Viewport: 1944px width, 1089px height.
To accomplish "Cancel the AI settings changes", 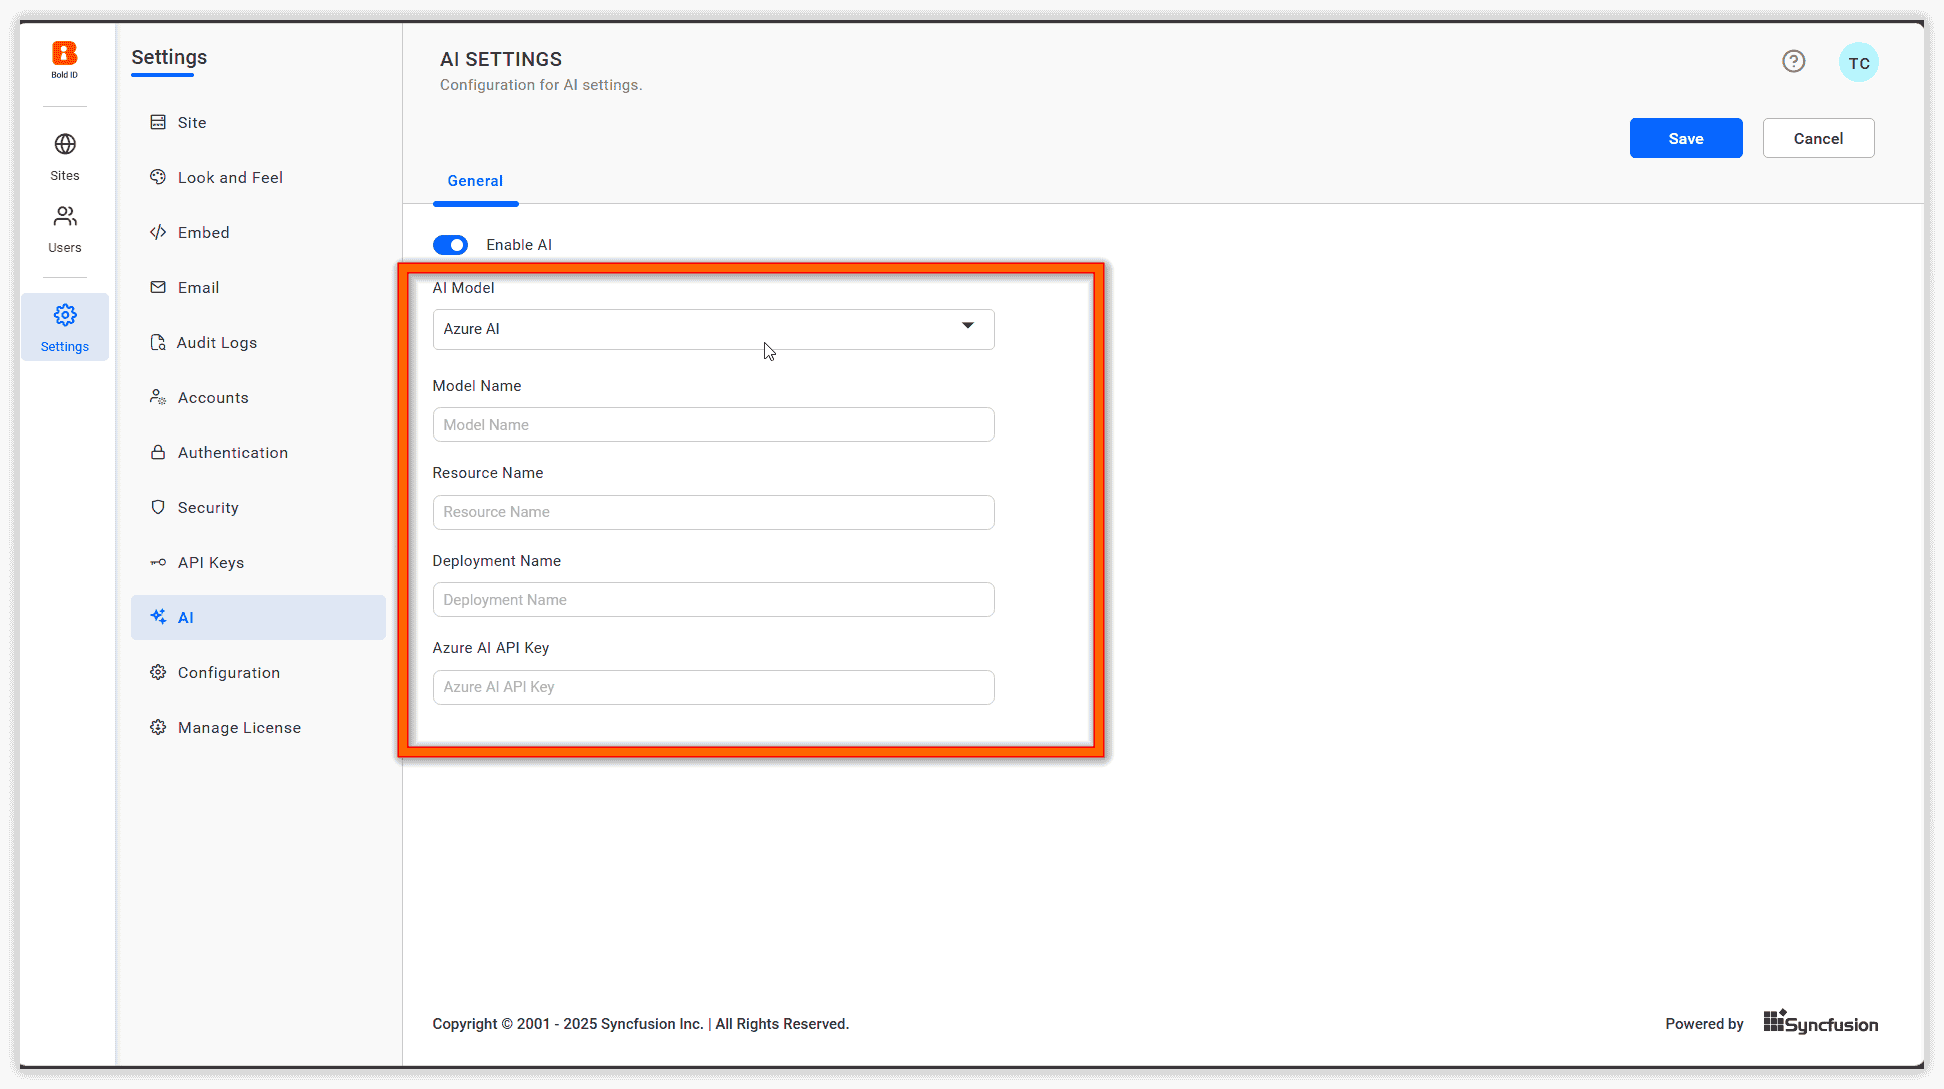I will point(1818,138).
